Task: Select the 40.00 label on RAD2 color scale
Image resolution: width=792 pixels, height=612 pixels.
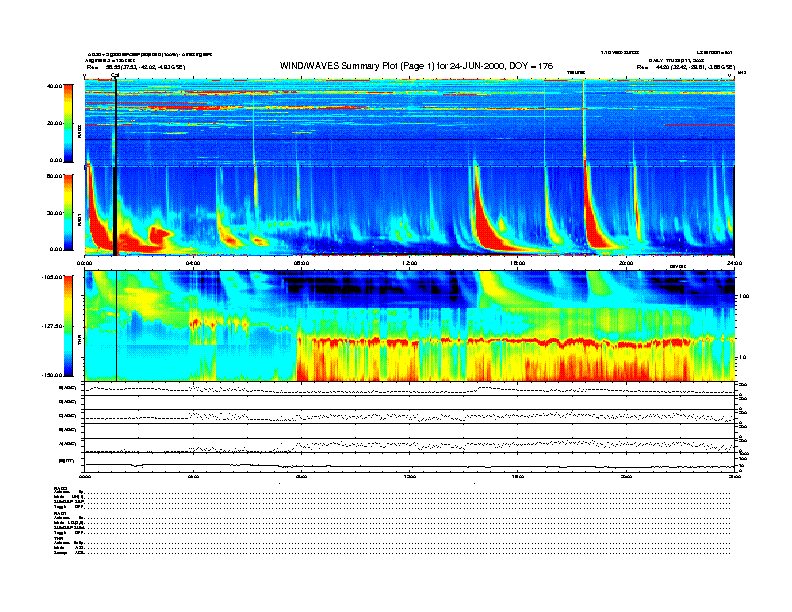Action: (54, 86)
